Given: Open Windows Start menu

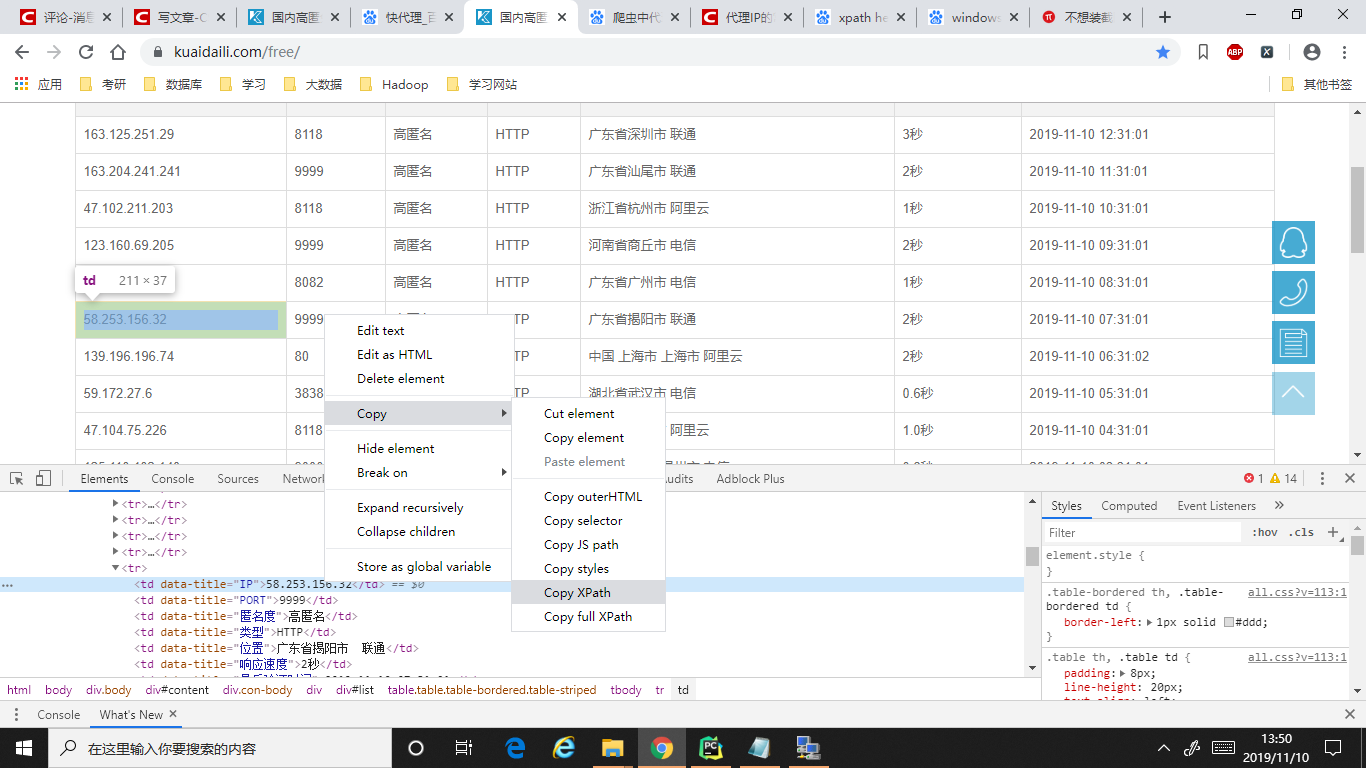Looking at the screenshot, I should point(22,747).
